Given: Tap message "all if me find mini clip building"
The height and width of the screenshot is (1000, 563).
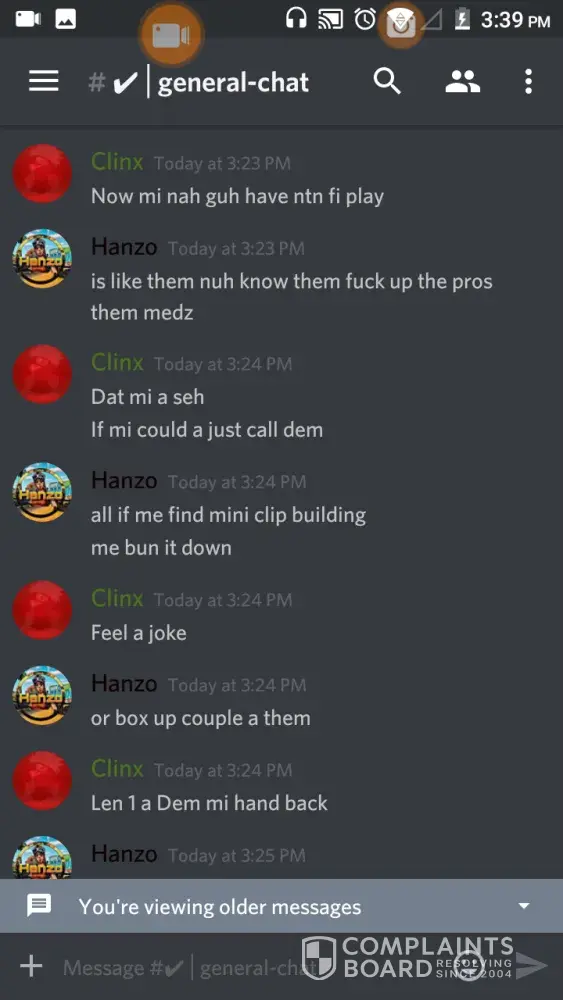Looking at the screenshot, I should point(228,515).
